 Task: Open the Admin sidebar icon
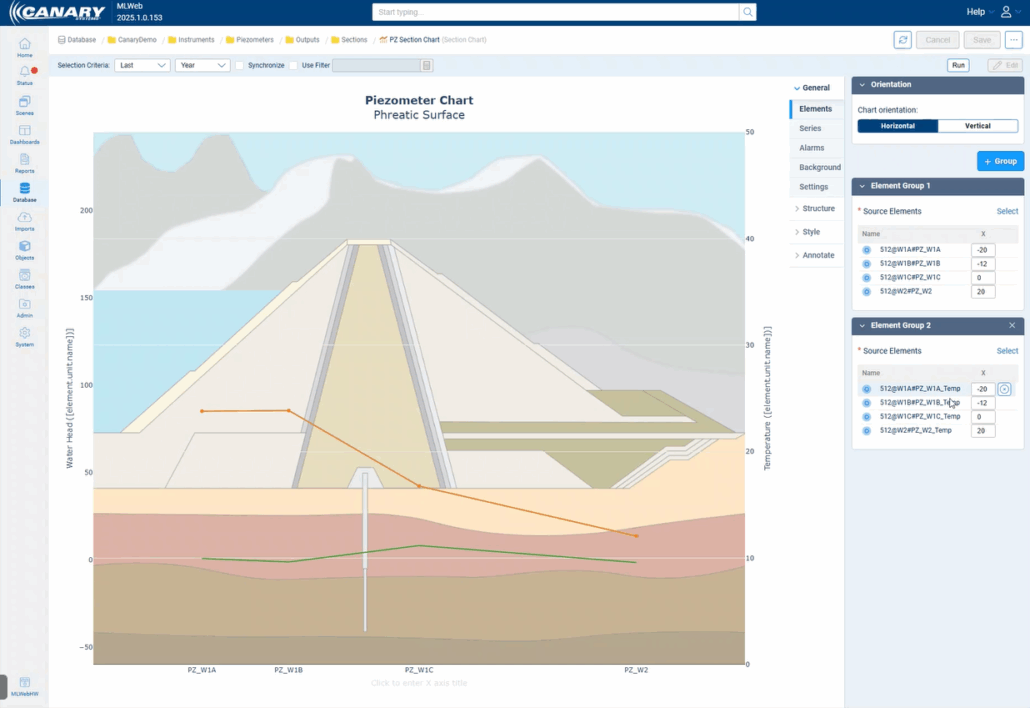24,308
